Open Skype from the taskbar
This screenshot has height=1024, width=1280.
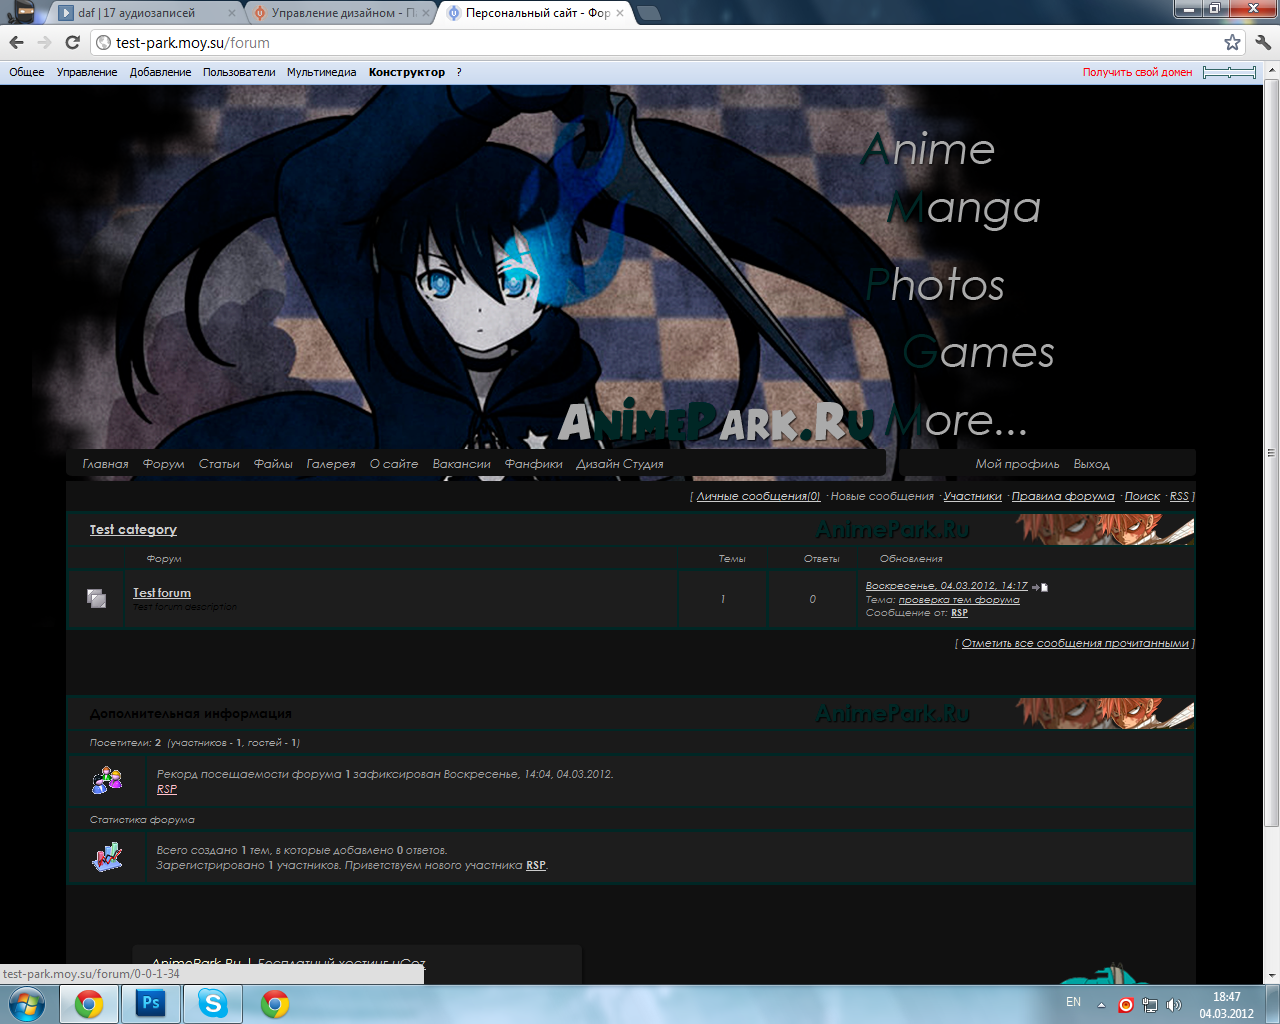click(x=213, y=1004)
